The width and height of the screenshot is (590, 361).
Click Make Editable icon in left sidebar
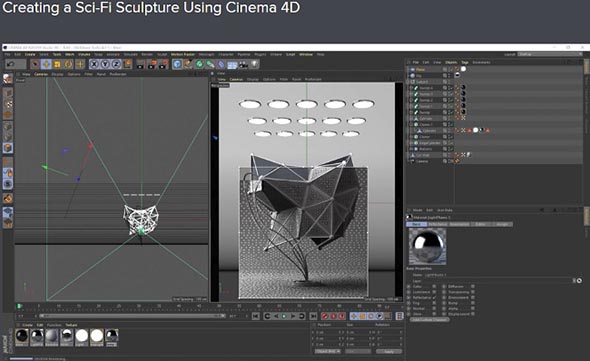8,79
